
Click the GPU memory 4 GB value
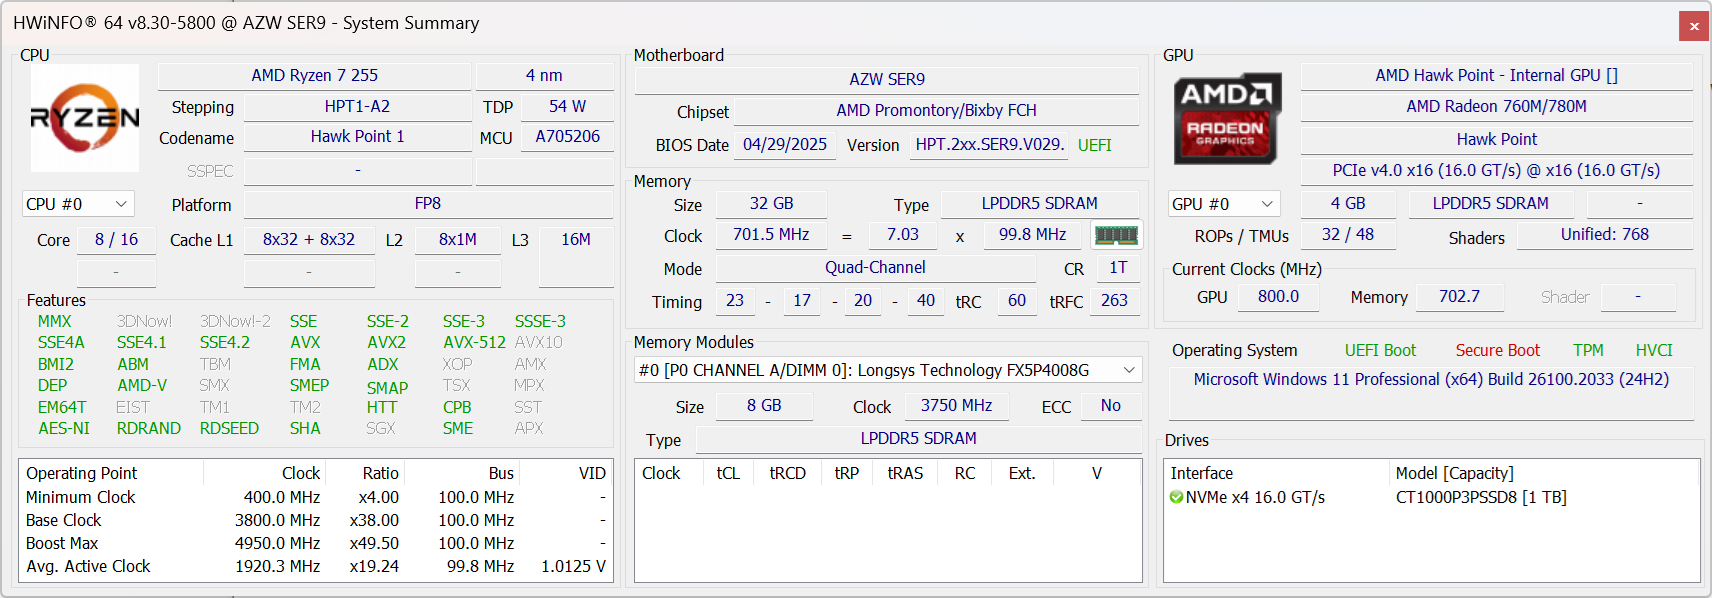point(1347,204)
